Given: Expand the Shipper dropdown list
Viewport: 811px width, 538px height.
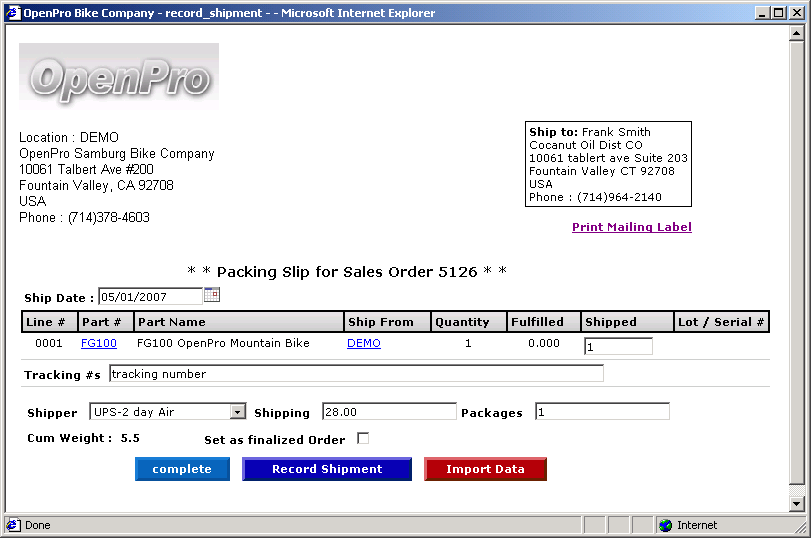Looking at the screenshot, I should tap(237, 411).
